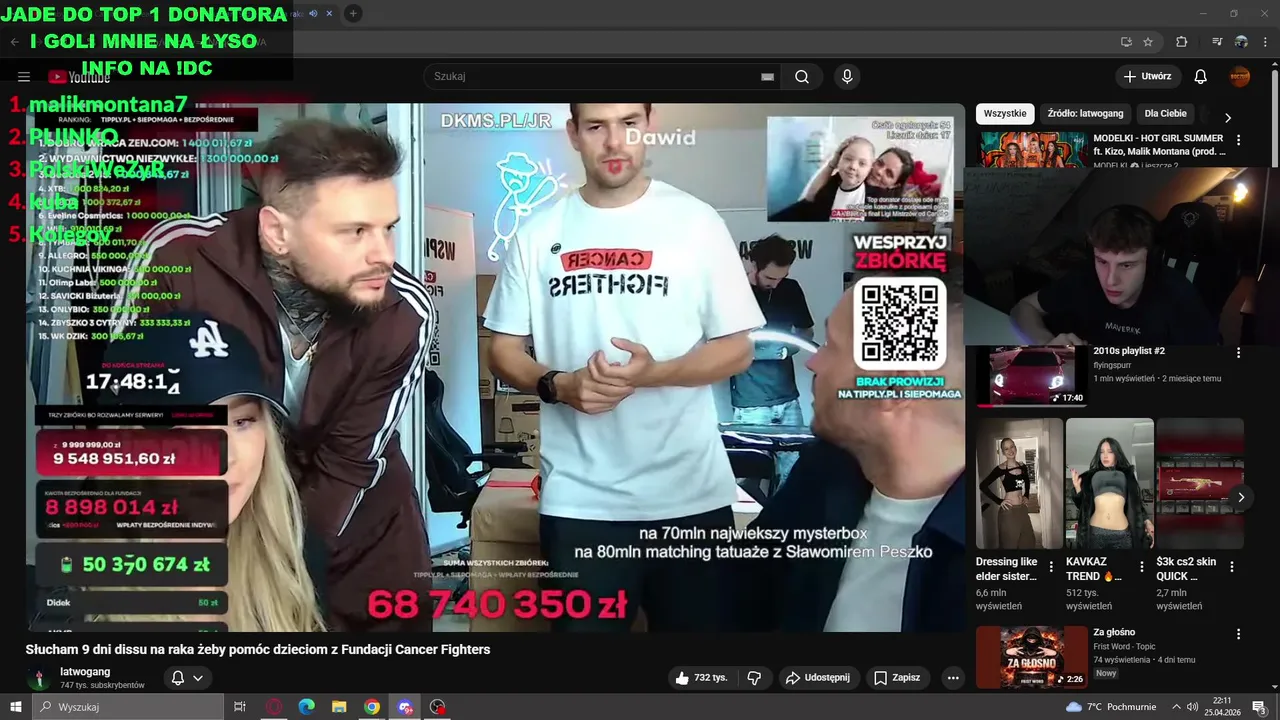
Task: Click the Za głośno video title
Action: (x=1114, y=632)
